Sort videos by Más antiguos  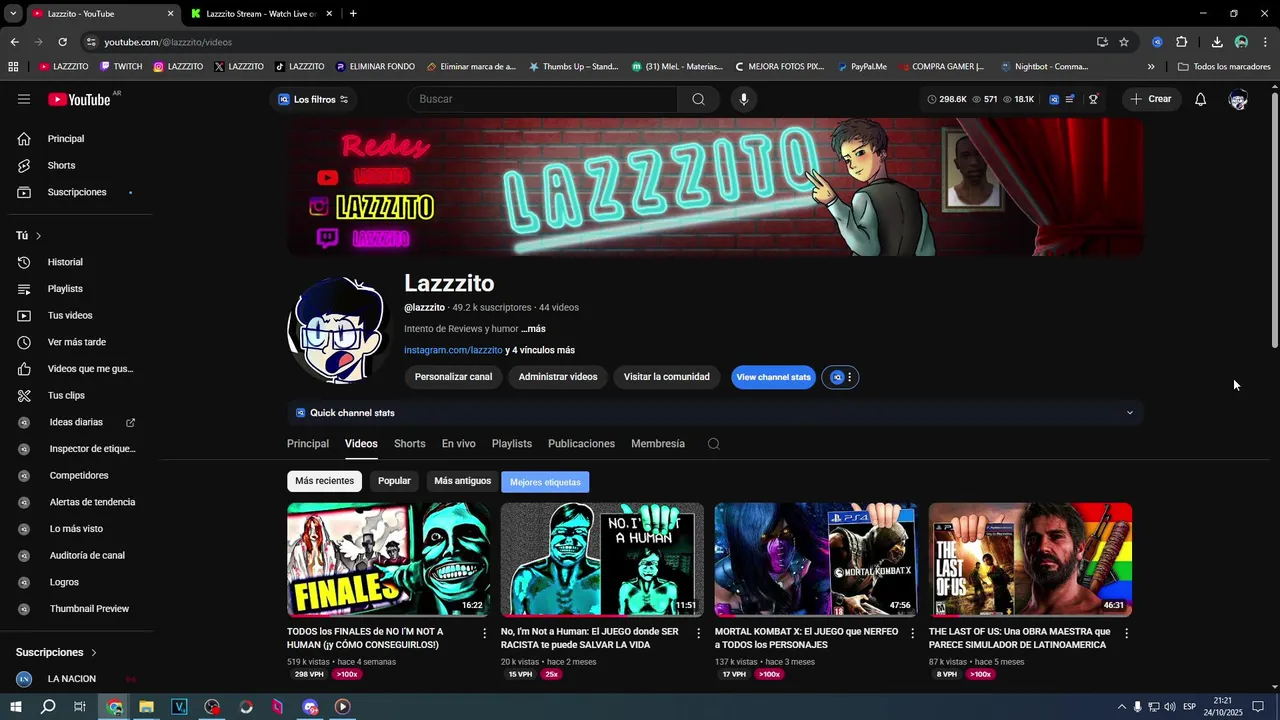click(462, 481)
